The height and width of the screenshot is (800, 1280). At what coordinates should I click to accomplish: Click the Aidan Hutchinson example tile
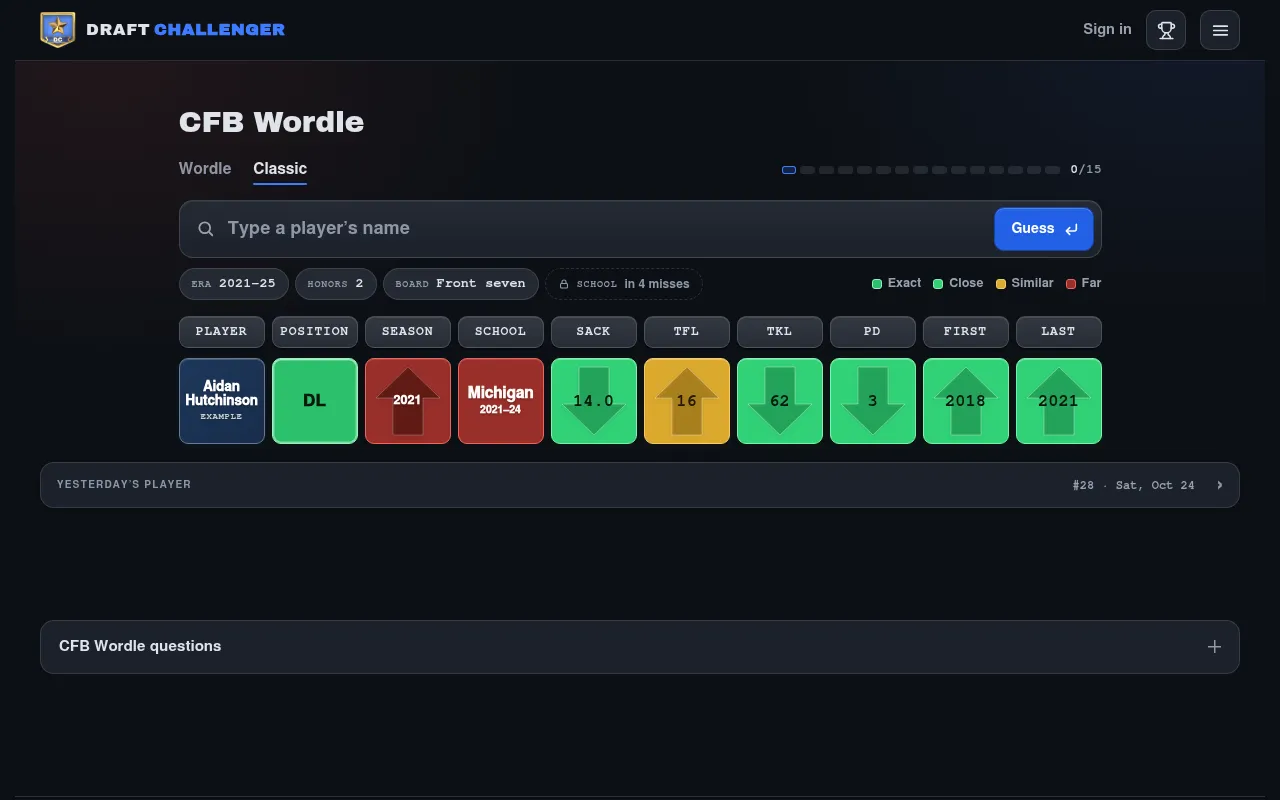coord(222,401)
